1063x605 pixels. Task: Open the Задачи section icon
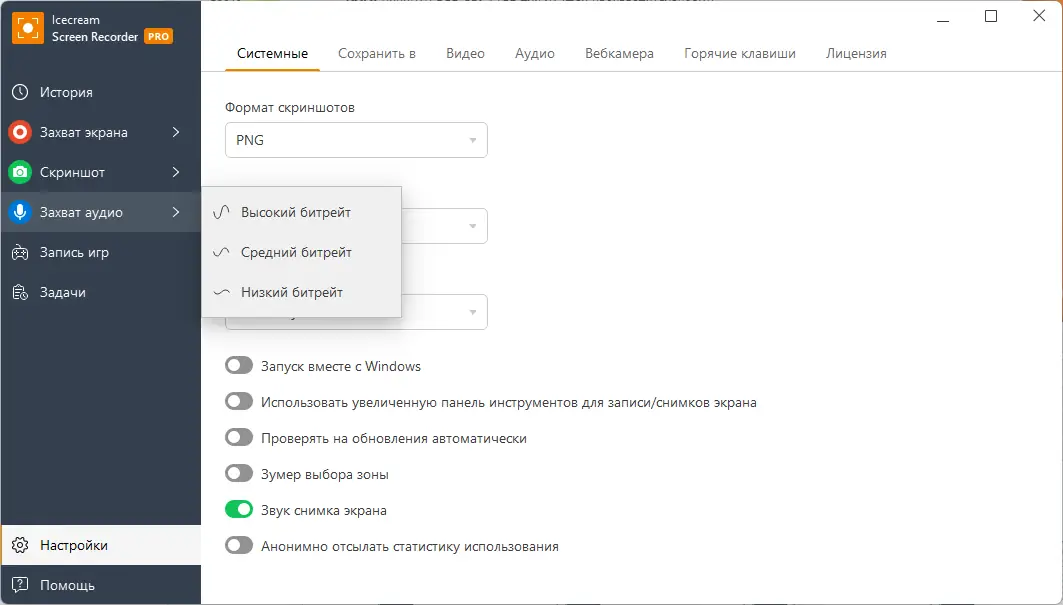point(21,292)
